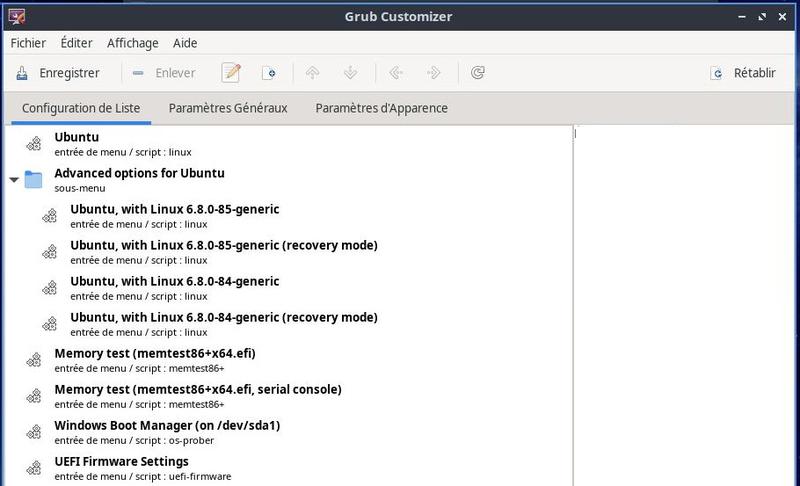Screen dimensions: 800x486
Task: Click the new entry icon in toolbar
Action: [x=268, y=73]
